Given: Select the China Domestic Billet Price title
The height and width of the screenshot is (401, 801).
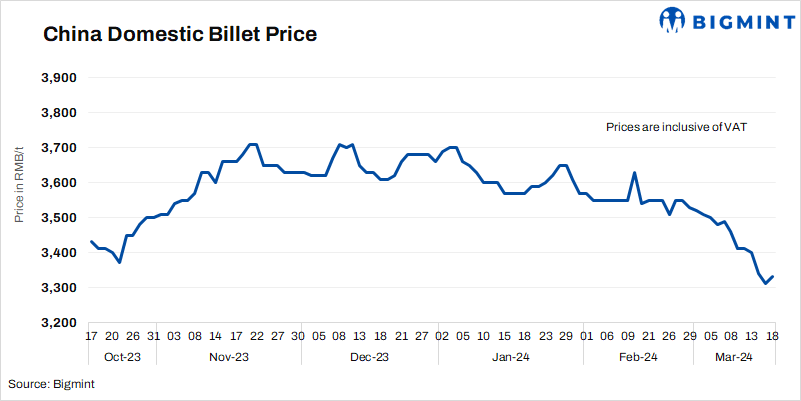Looking at the screenshot, I should pos(180,35).
